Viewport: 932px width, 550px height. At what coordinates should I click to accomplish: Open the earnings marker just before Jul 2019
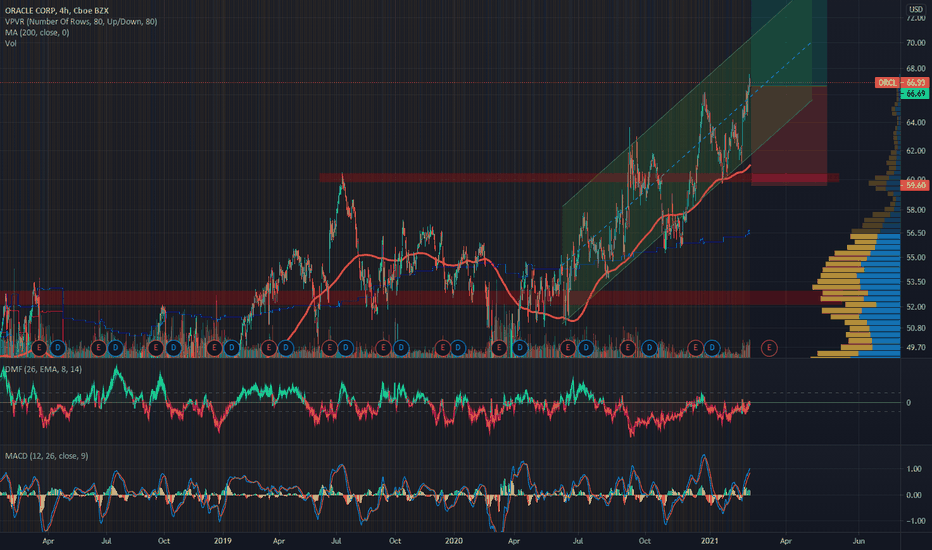[x=329, y=348]
